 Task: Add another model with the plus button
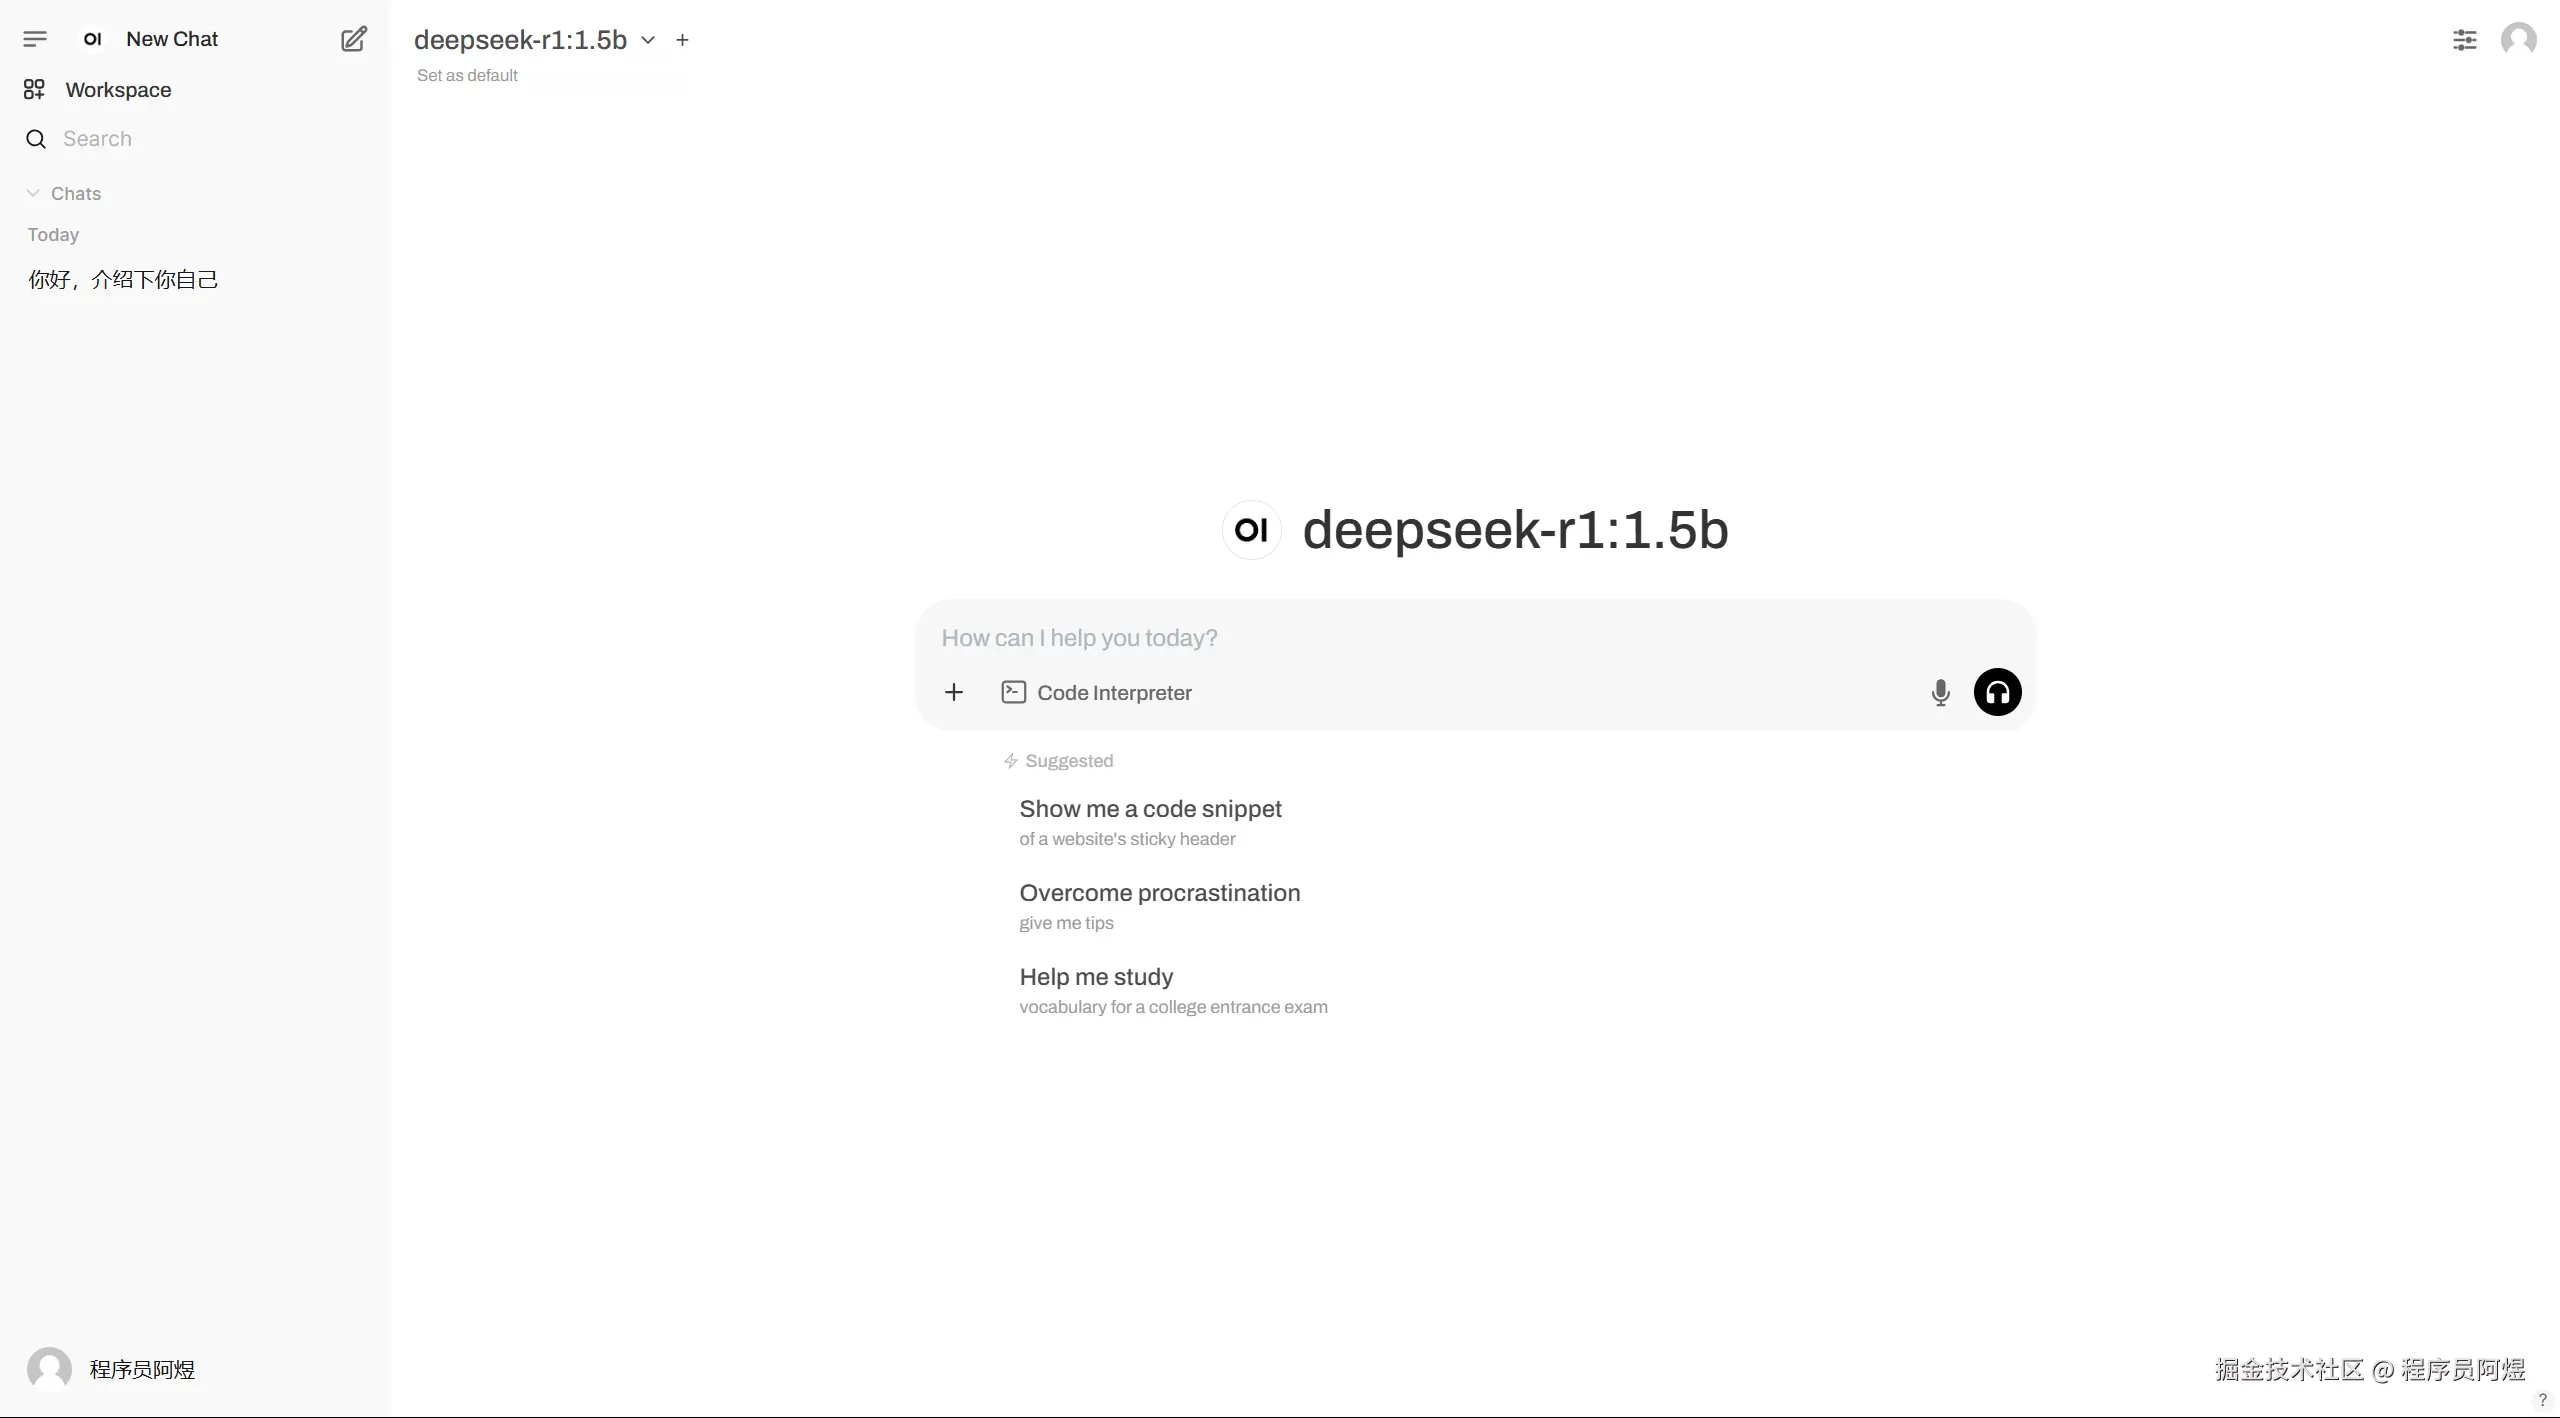(x=682, y=40)
